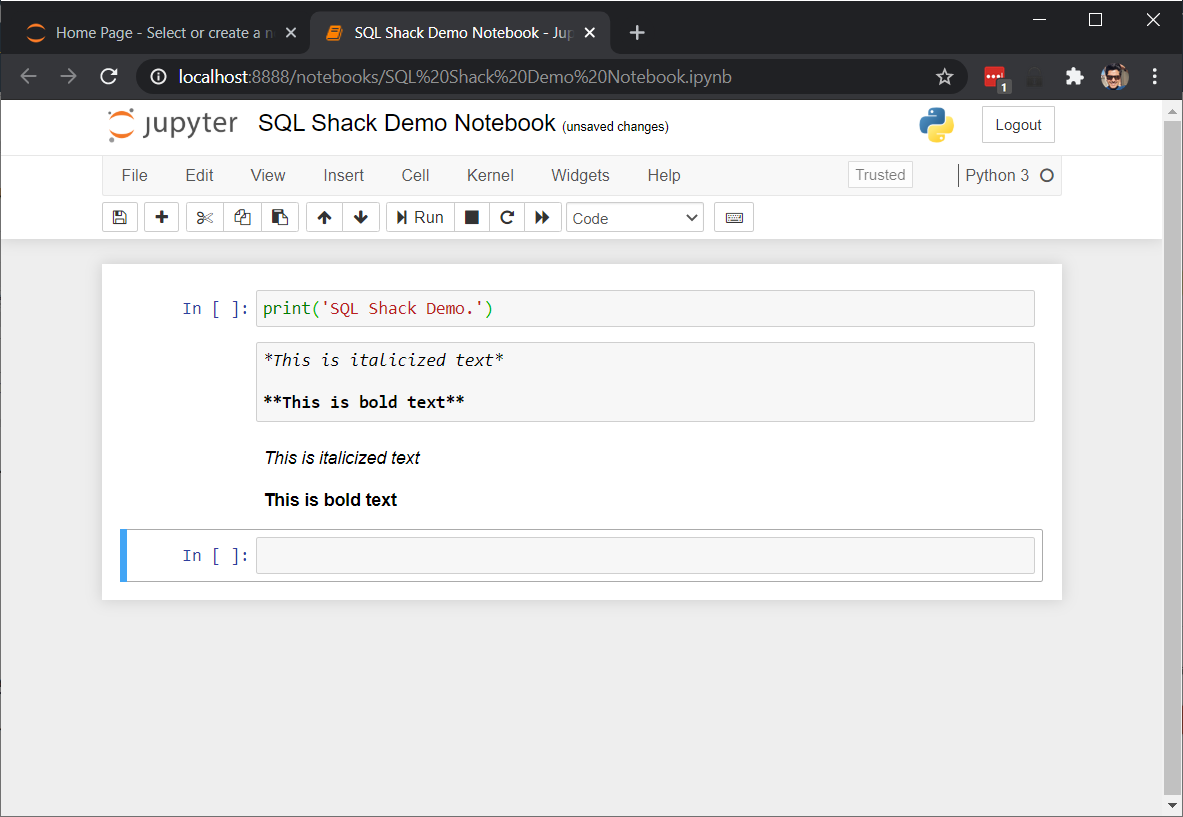1183x817 pixels.
Task: Insert a cell below with plus icon
Action: (161, 218)
